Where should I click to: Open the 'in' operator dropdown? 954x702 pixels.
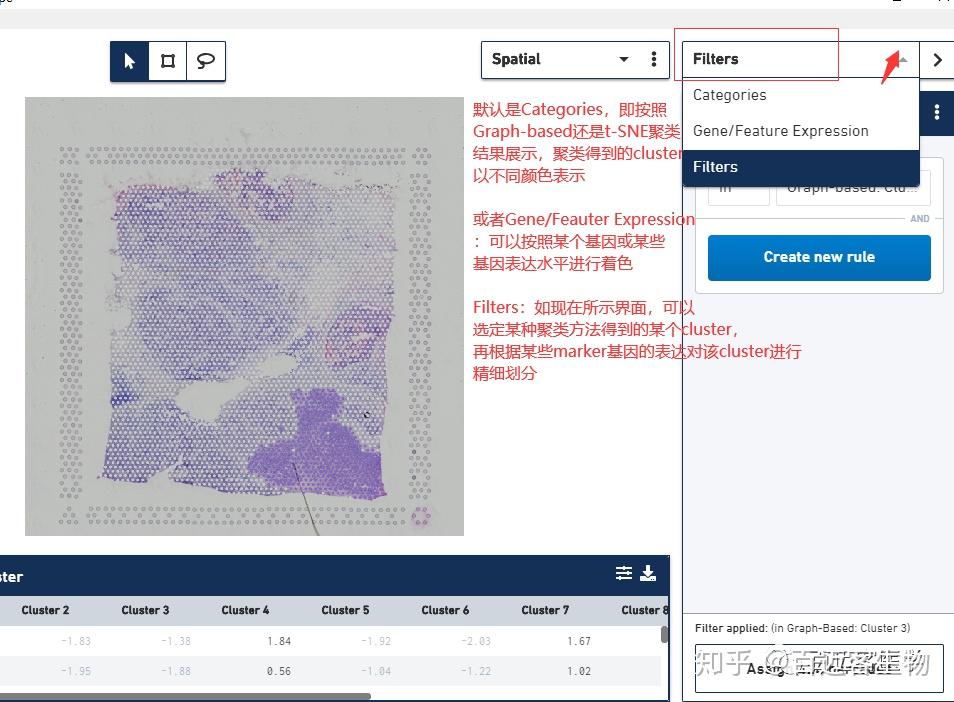(x=737, y=187)
